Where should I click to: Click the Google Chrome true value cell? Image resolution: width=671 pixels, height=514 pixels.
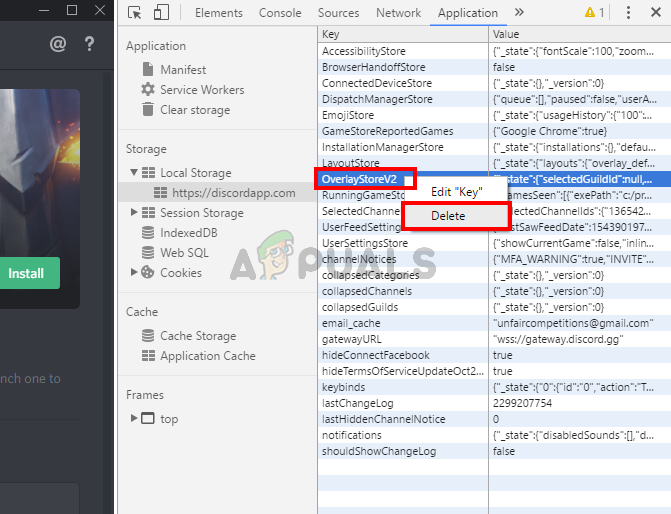579,131
